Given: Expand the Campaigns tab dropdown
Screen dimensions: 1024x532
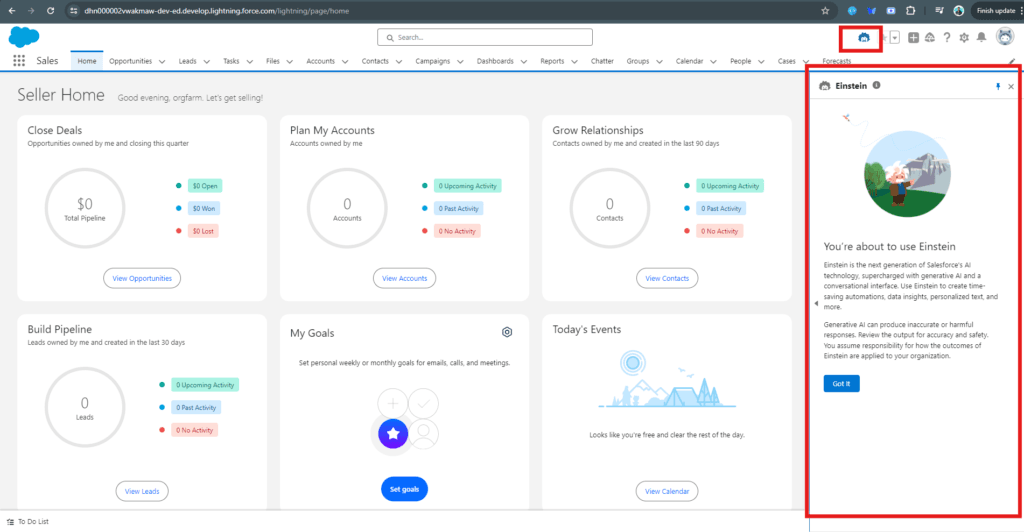Looking at the screenshot, I should coord(460,61).
